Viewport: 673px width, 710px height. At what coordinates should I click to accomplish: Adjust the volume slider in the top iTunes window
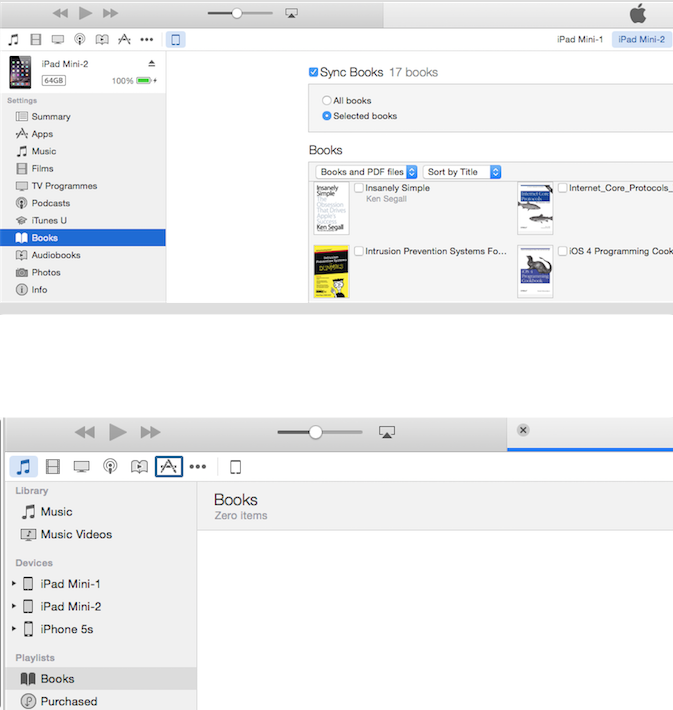pyautogui.click(x=240, y=13)
